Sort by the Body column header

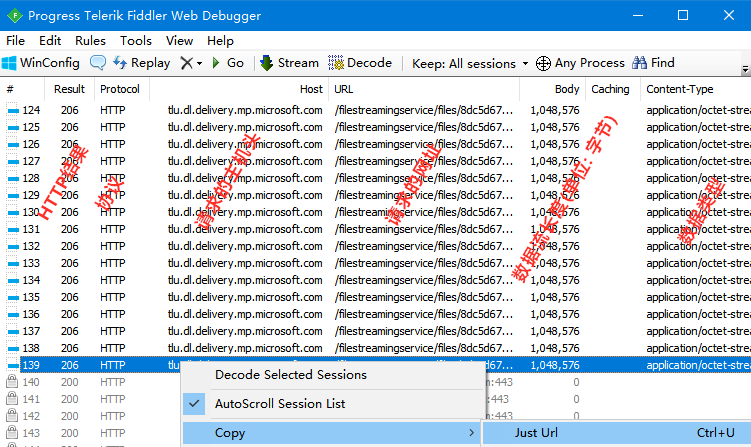[553, 89]
